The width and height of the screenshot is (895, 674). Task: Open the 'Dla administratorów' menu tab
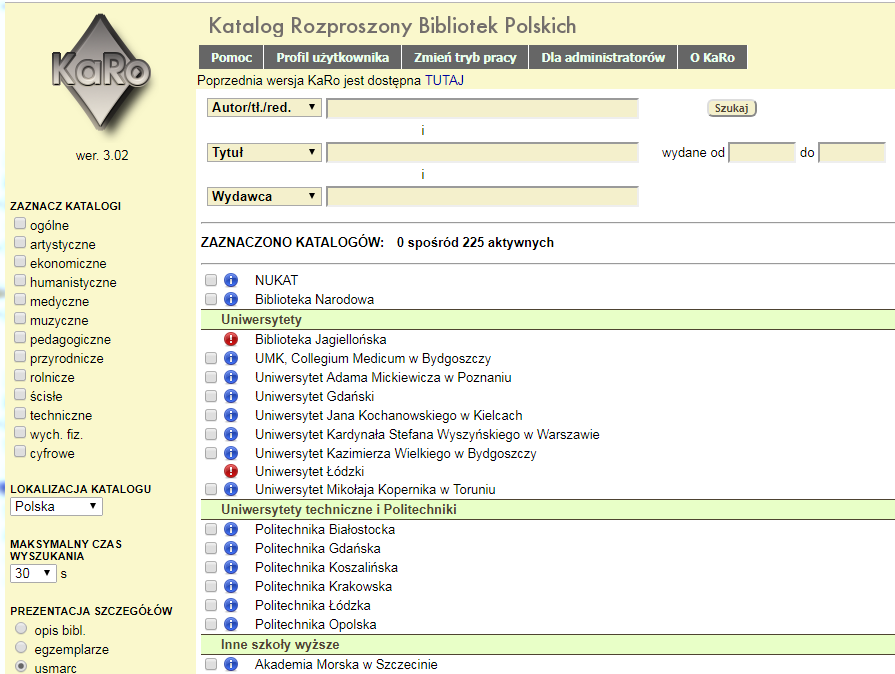[x=603, y=57]
